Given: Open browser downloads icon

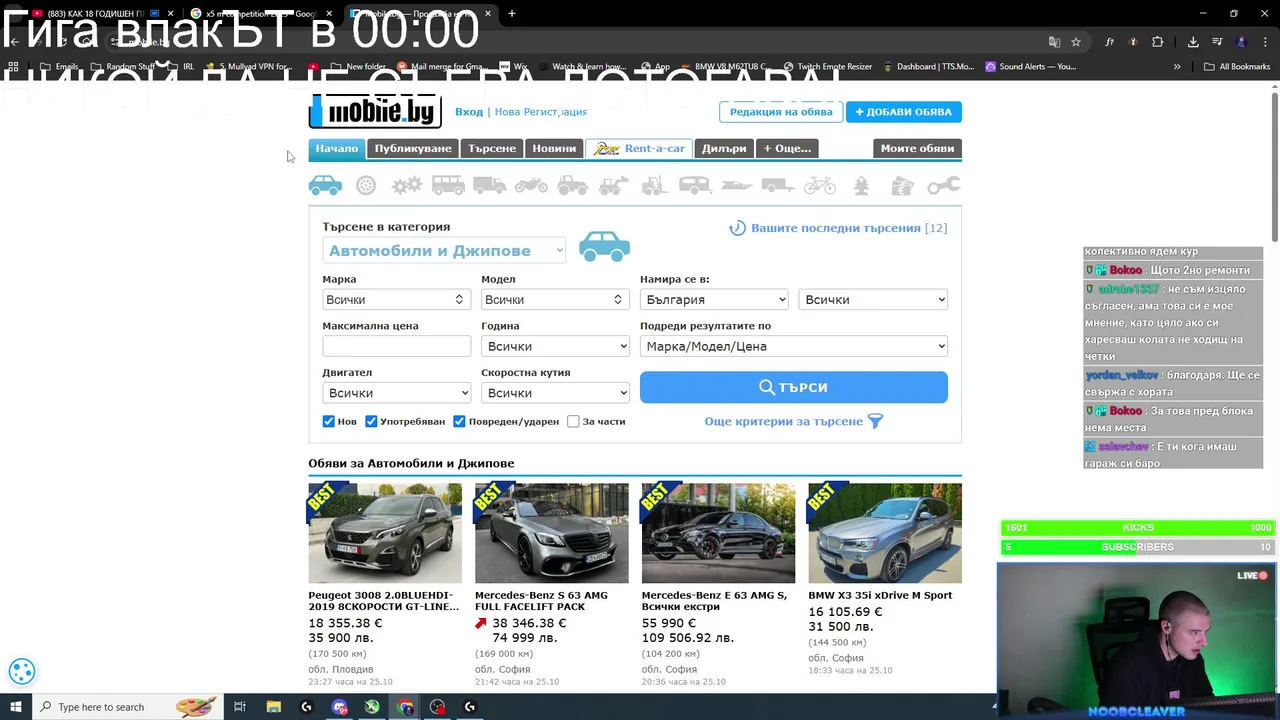Looking at the screenshot, I should (1193, 42).
